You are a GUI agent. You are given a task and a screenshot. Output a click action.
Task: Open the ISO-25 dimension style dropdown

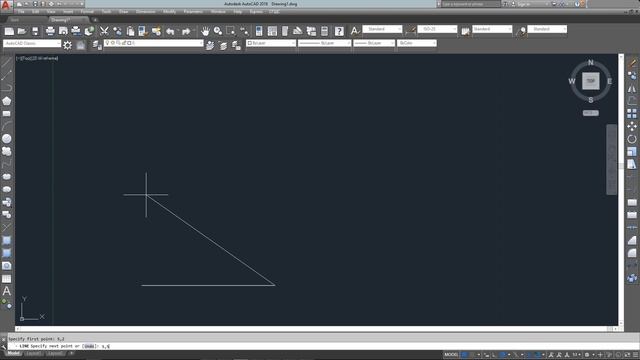coord(437,29)
